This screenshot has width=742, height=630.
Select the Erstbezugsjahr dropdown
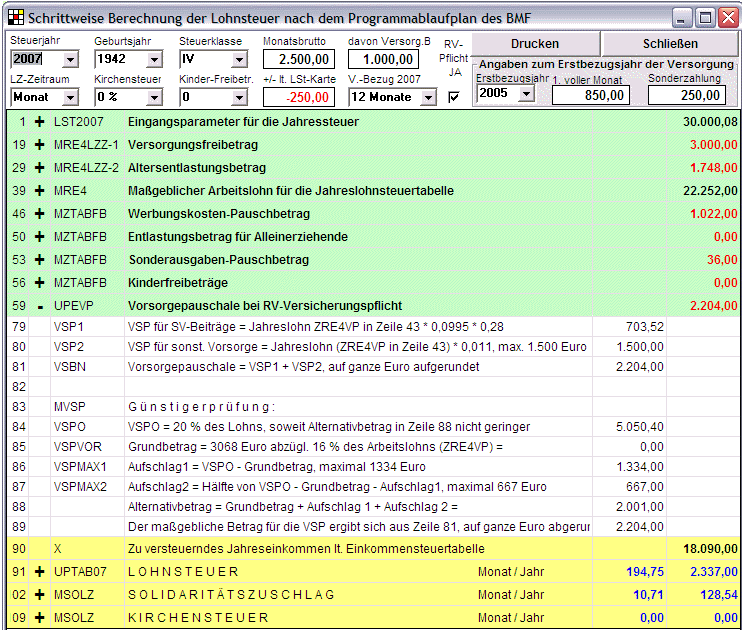525,93
